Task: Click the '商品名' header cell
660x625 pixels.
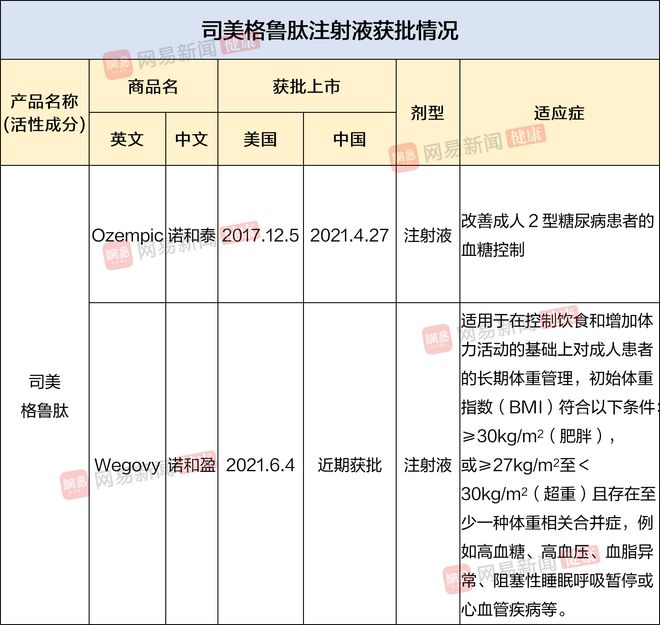Action: point(153,87)
